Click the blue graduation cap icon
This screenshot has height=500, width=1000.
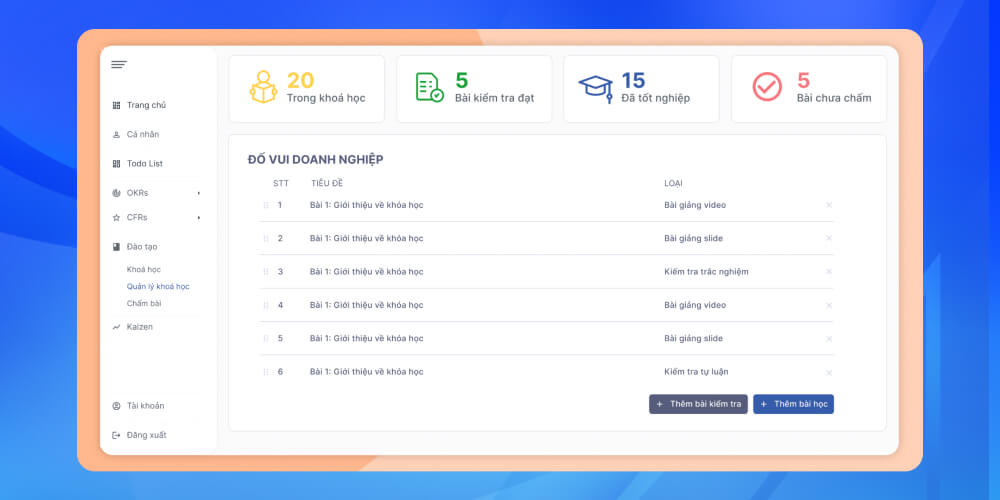pos(596,89)
